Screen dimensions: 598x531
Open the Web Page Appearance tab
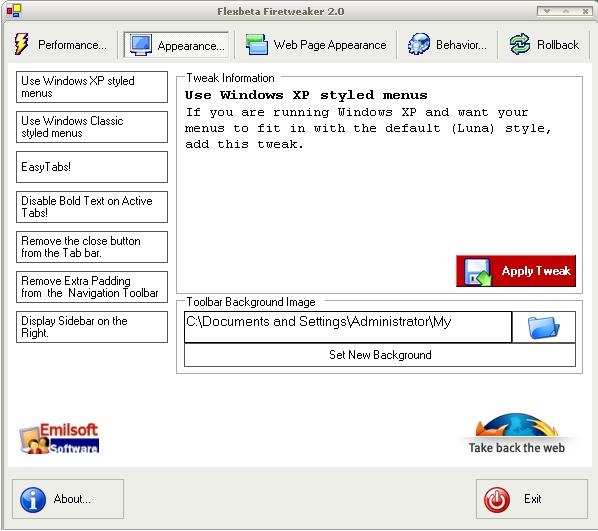click(x=316, y=45)
